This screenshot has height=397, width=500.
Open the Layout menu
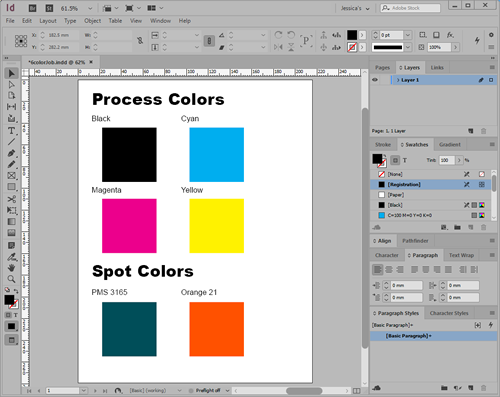(x=48, y=21)
